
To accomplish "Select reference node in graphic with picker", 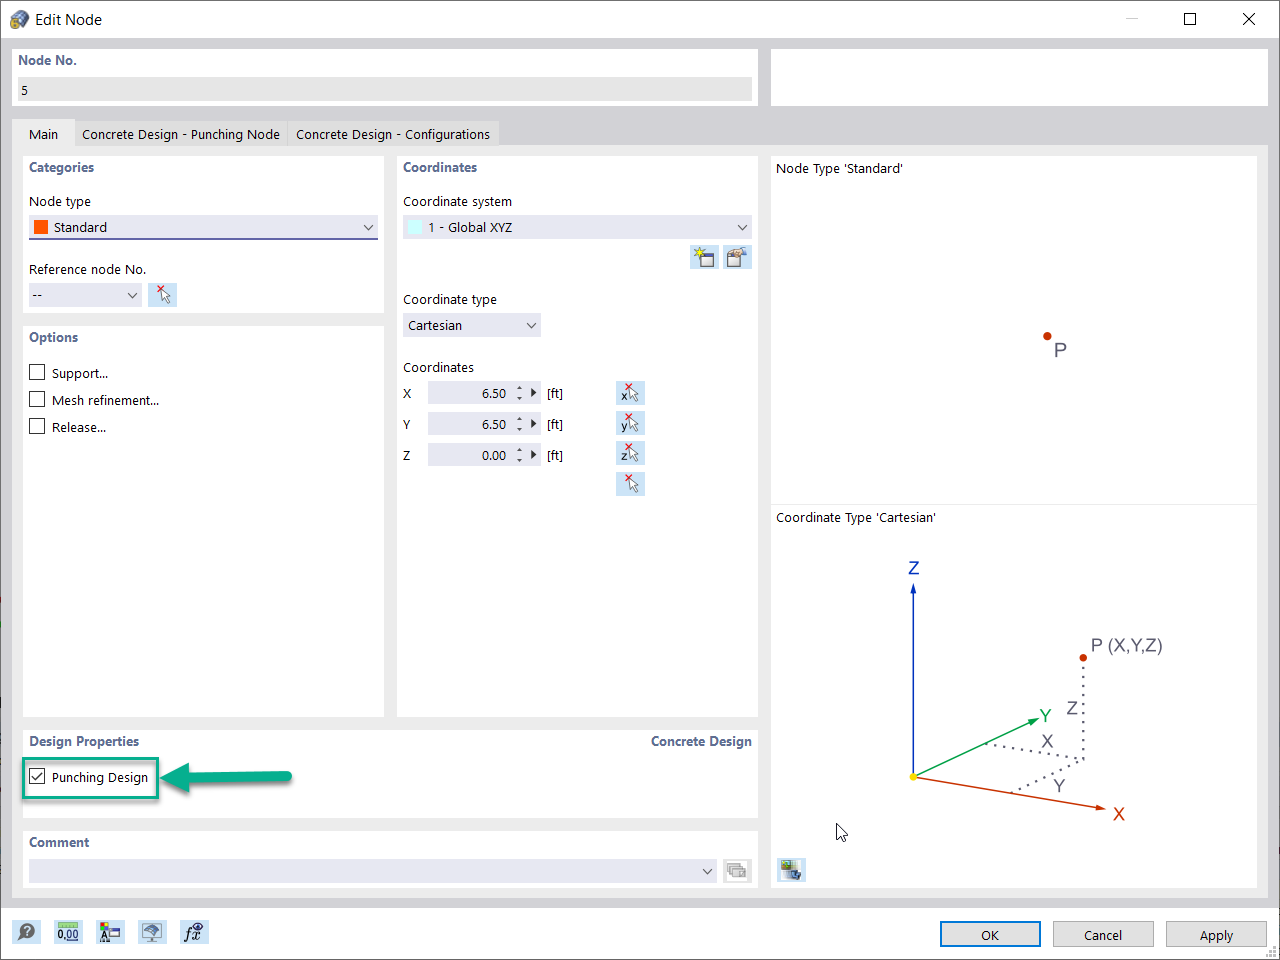I will pos(162,294).
